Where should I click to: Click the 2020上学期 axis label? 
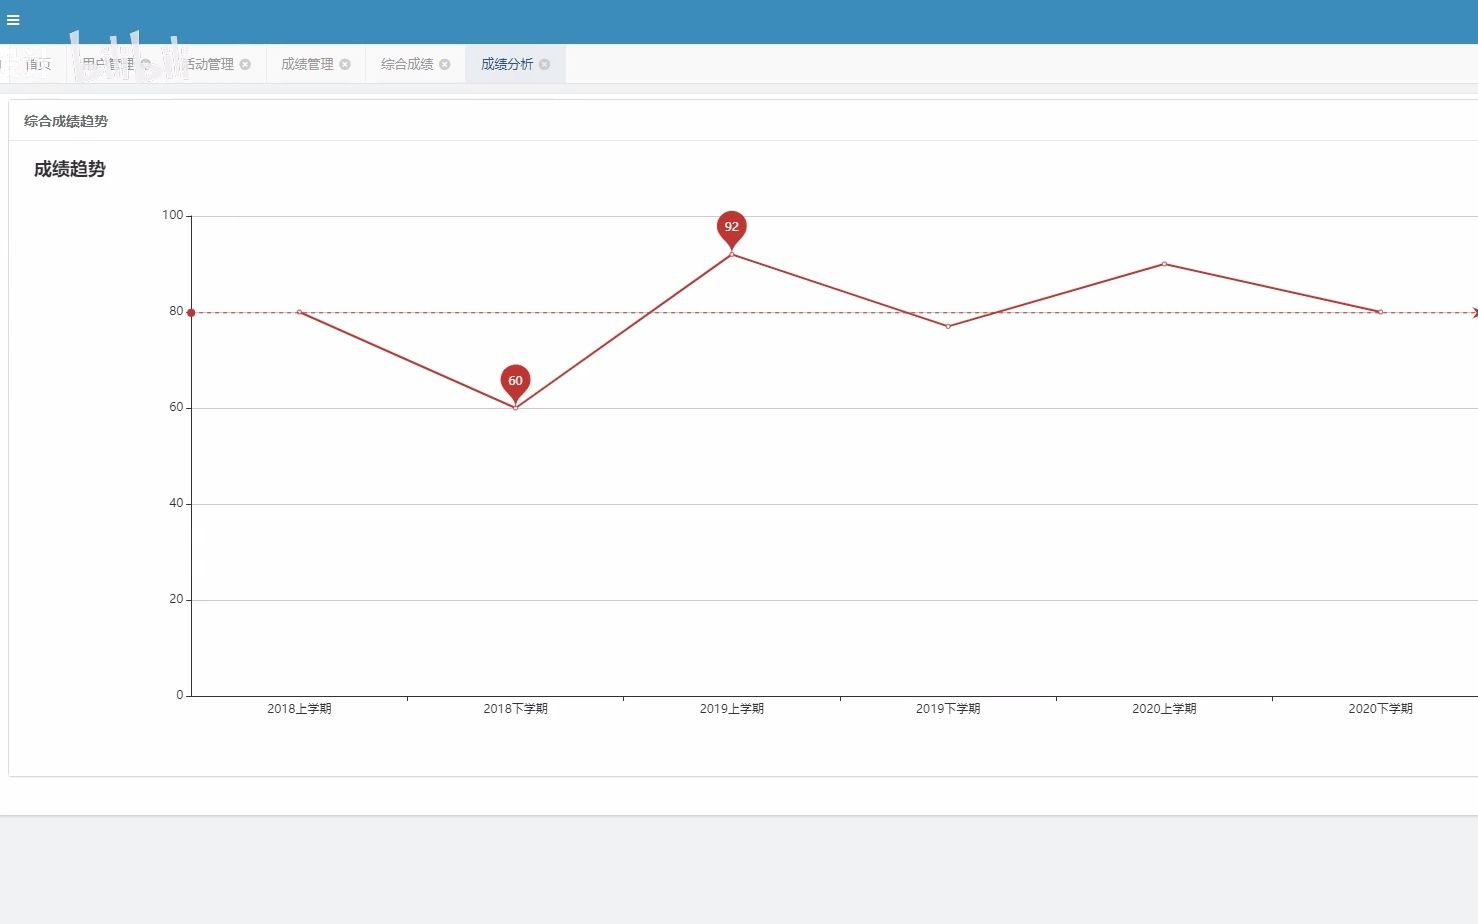(x=1164, y=709)
